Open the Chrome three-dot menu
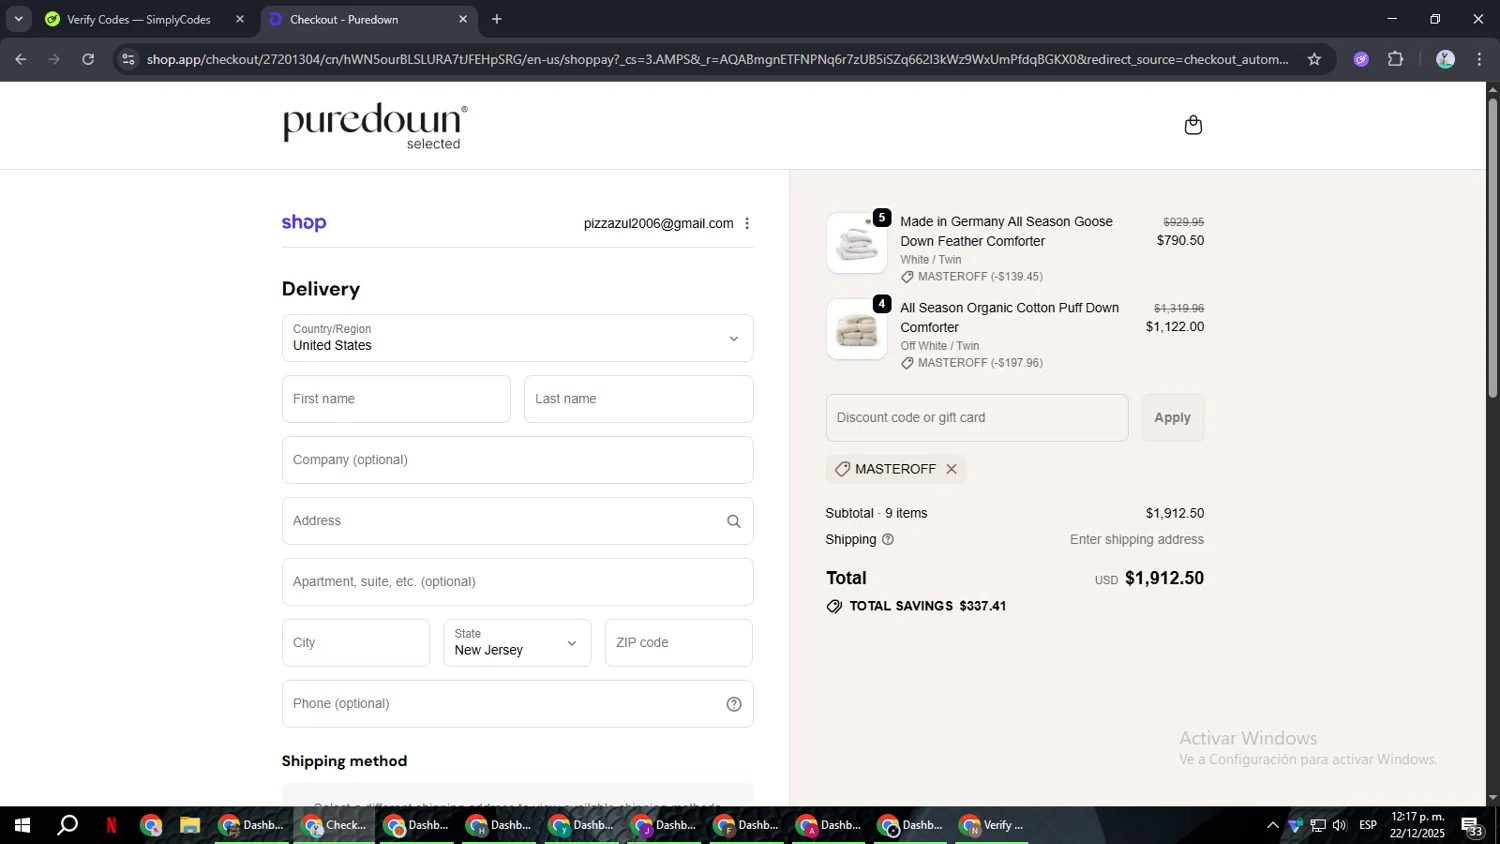Image resolution: width=1500 pixels, height=844 pixels. pos(1480,59)
